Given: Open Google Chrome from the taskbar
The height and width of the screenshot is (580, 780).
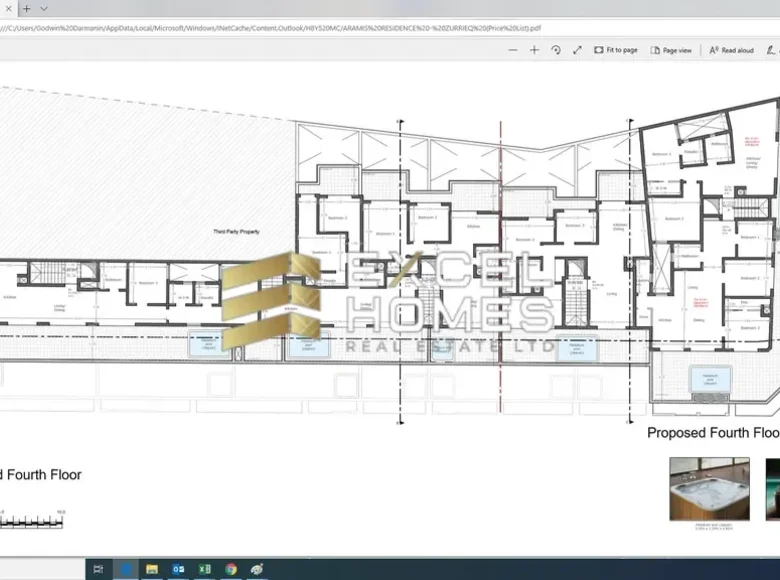Looking at the screenshot, I should [231, 569].
